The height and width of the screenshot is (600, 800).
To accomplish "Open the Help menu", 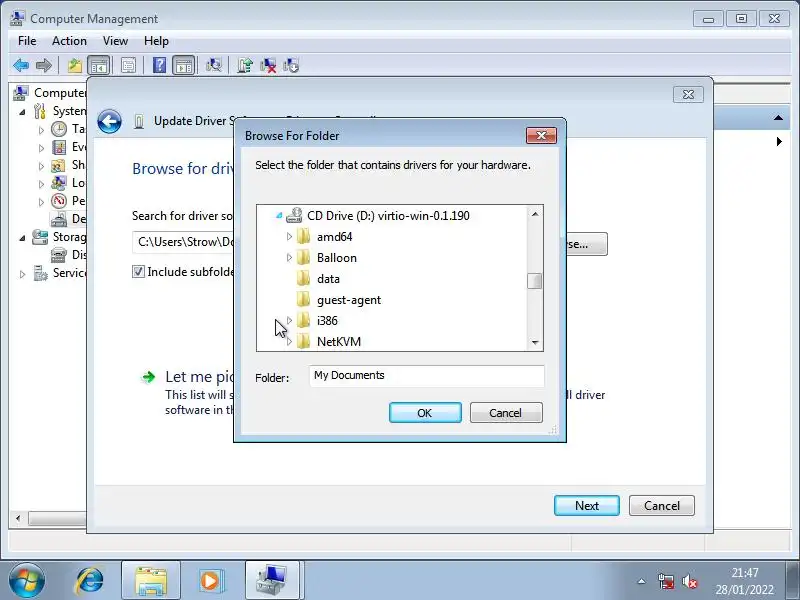I will (x=156, y=41).
